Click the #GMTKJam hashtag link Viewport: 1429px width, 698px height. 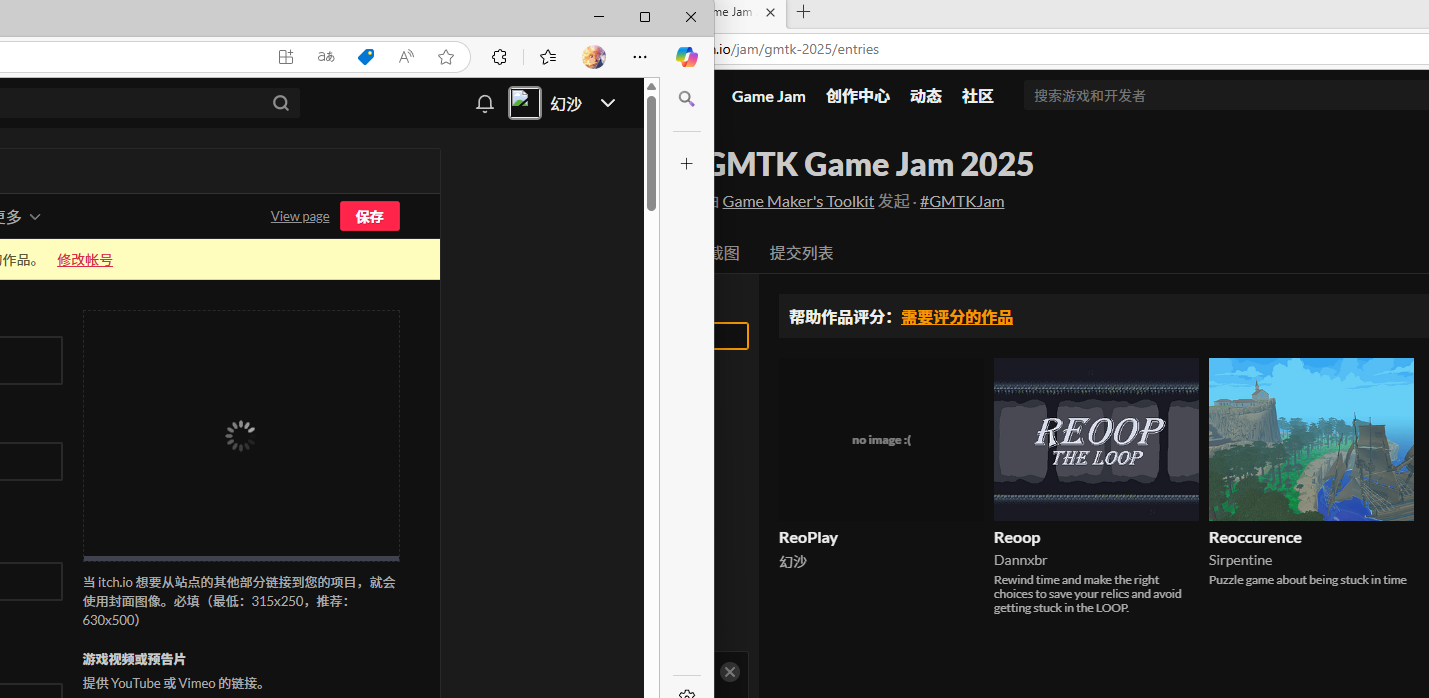pyautogui.click(x=962, y=201)
